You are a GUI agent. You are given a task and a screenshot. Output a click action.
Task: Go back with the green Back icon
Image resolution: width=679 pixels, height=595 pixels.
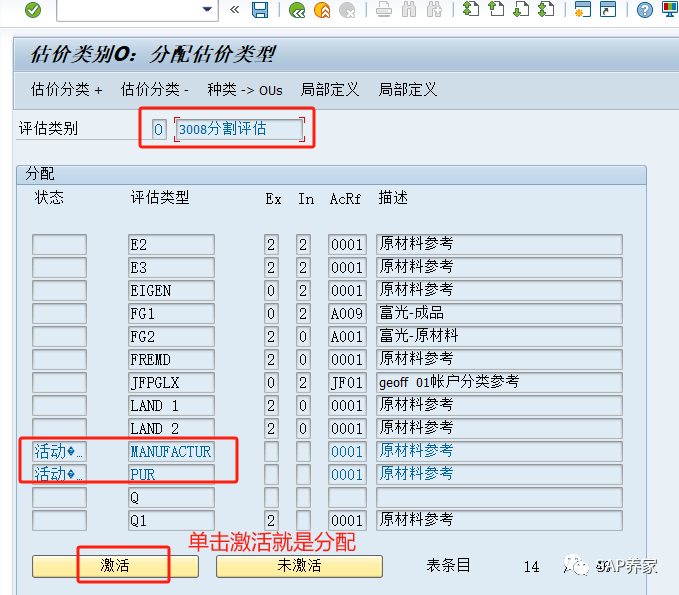(297, 10)
